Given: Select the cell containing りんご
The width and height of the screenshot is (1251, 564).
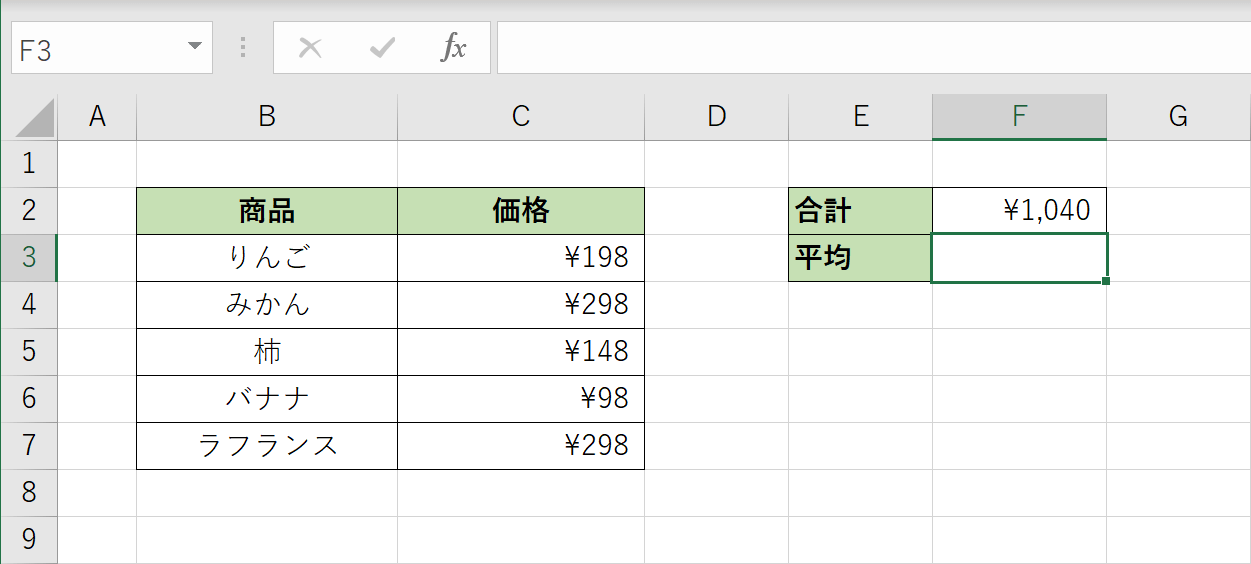Looking at the screenshot, I should pos(266,258).
